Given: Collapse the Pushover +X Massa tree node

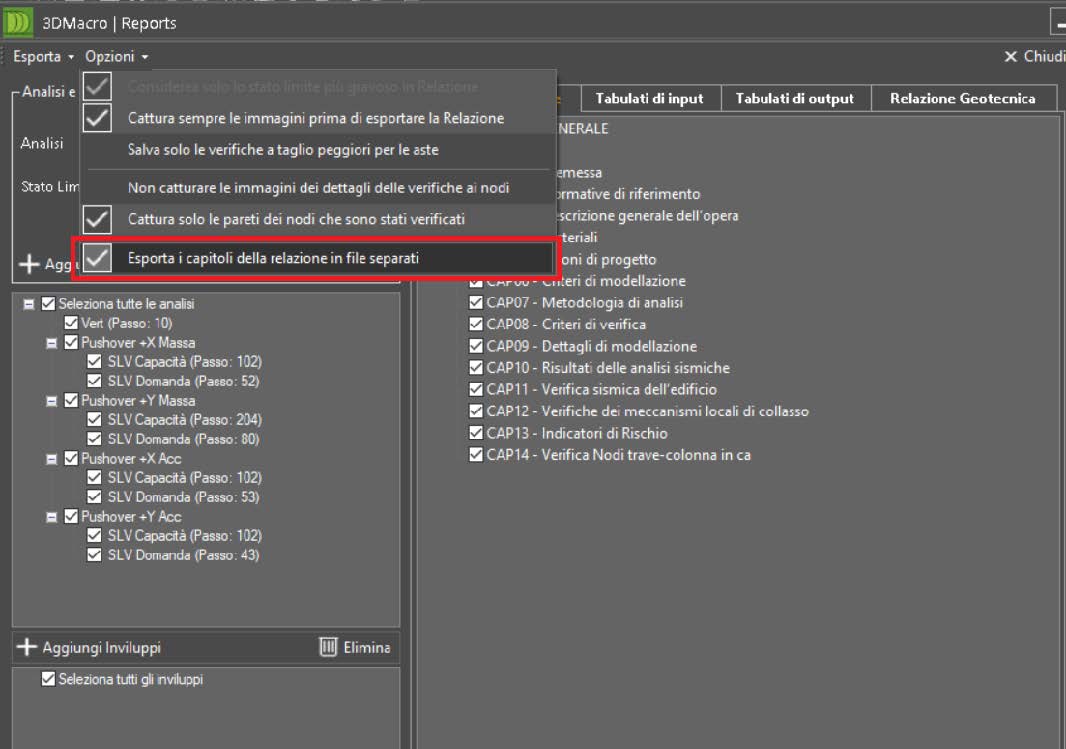Looking at the screenshot, I should [52, 343].
